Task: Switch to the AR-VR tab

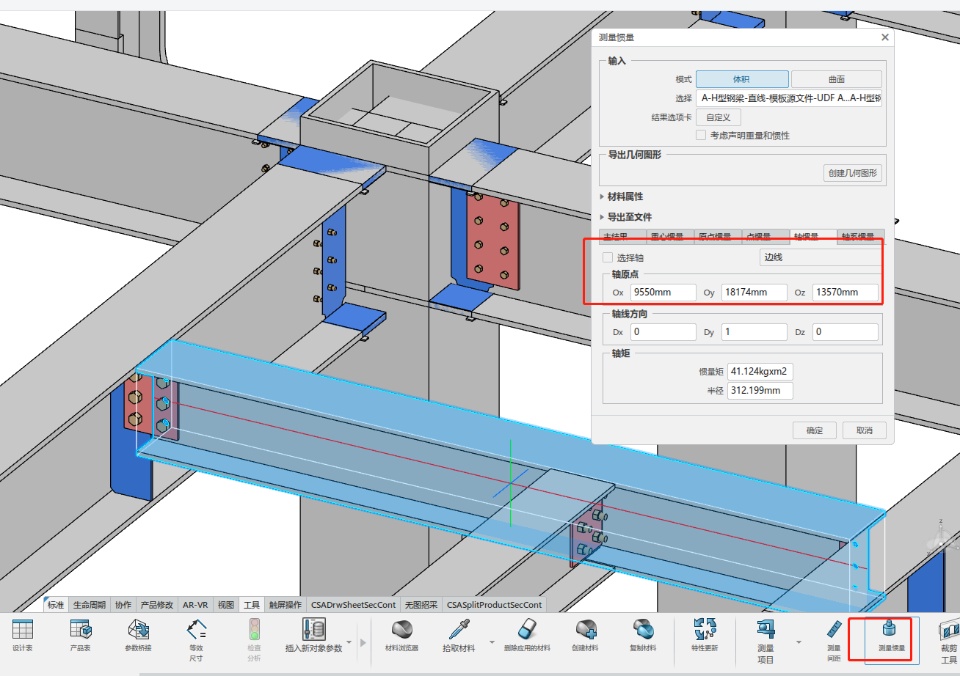Action: point(195,604)
